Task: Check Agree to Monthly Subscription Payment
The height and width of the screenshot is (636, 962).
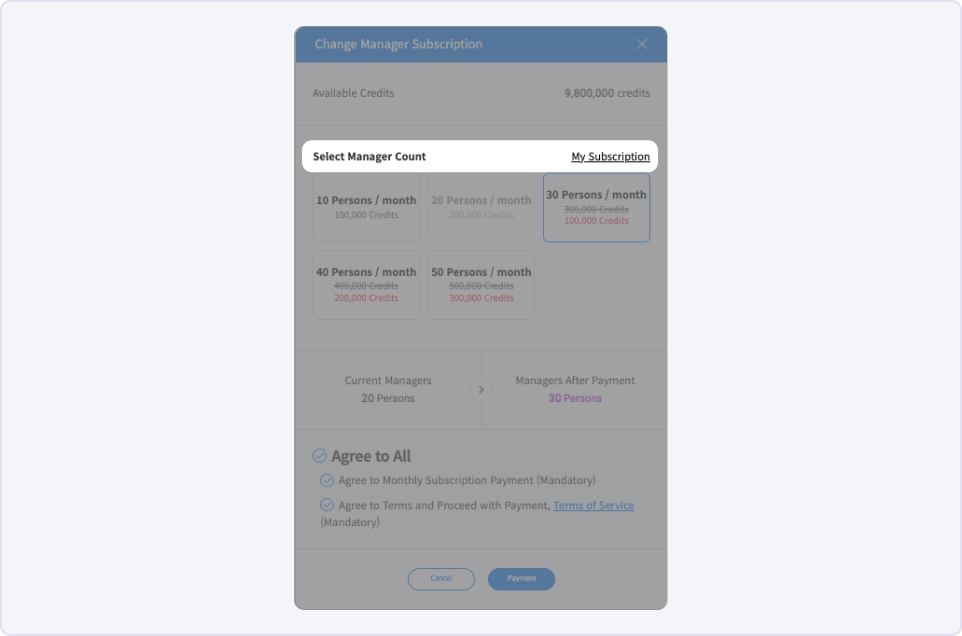Action: (x=327, y=480)
